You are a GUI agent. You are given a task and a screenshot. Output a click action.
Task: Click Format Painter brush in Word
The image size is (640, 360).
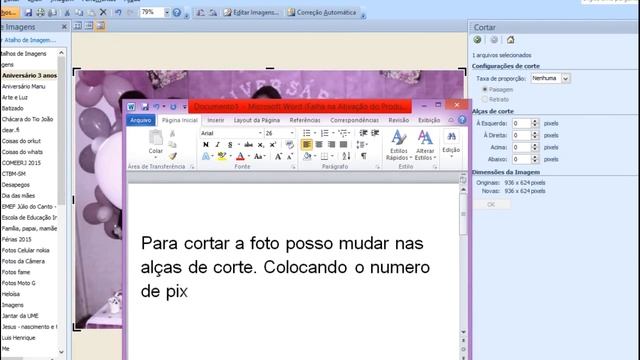coord(173,156)
